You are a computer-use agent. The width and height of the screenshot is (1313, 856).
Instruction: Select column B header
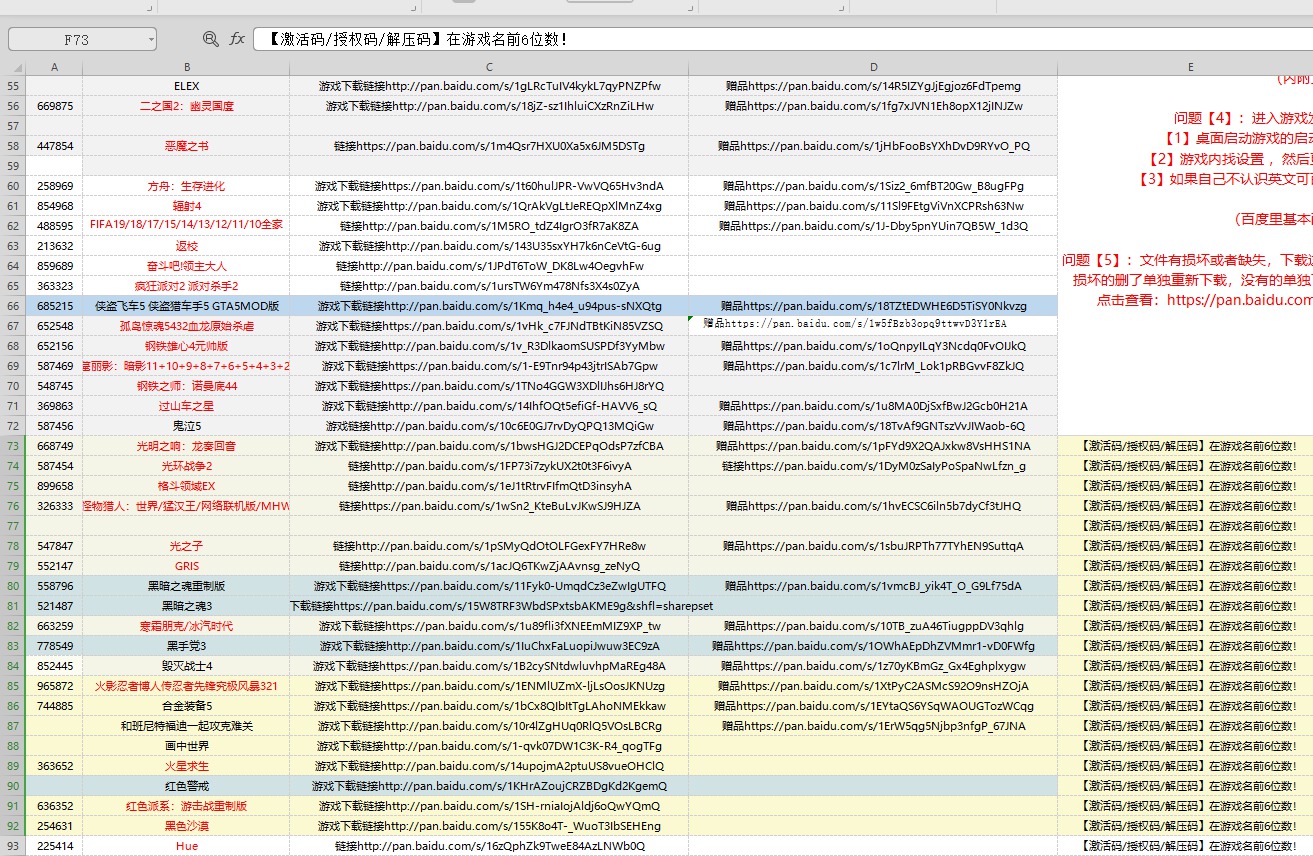pyautogui.click(x=187, y=67)
